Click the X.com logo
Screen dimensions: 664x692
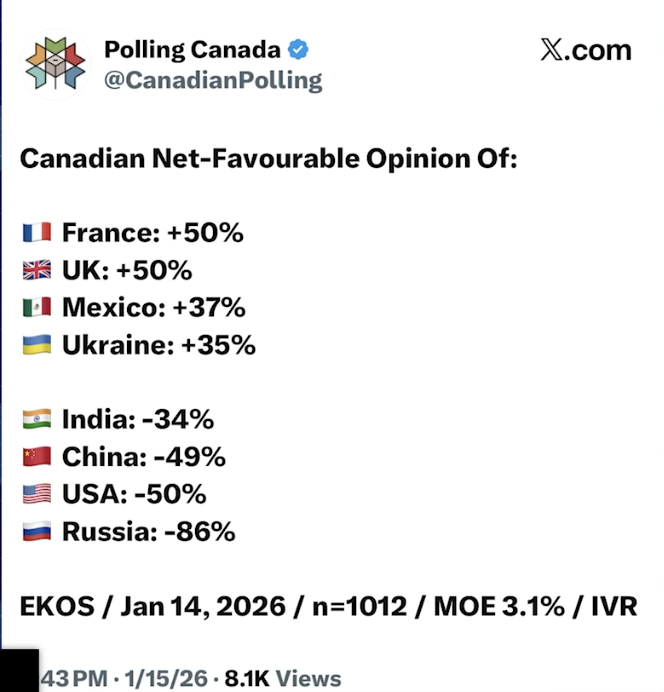pos(585,50)
